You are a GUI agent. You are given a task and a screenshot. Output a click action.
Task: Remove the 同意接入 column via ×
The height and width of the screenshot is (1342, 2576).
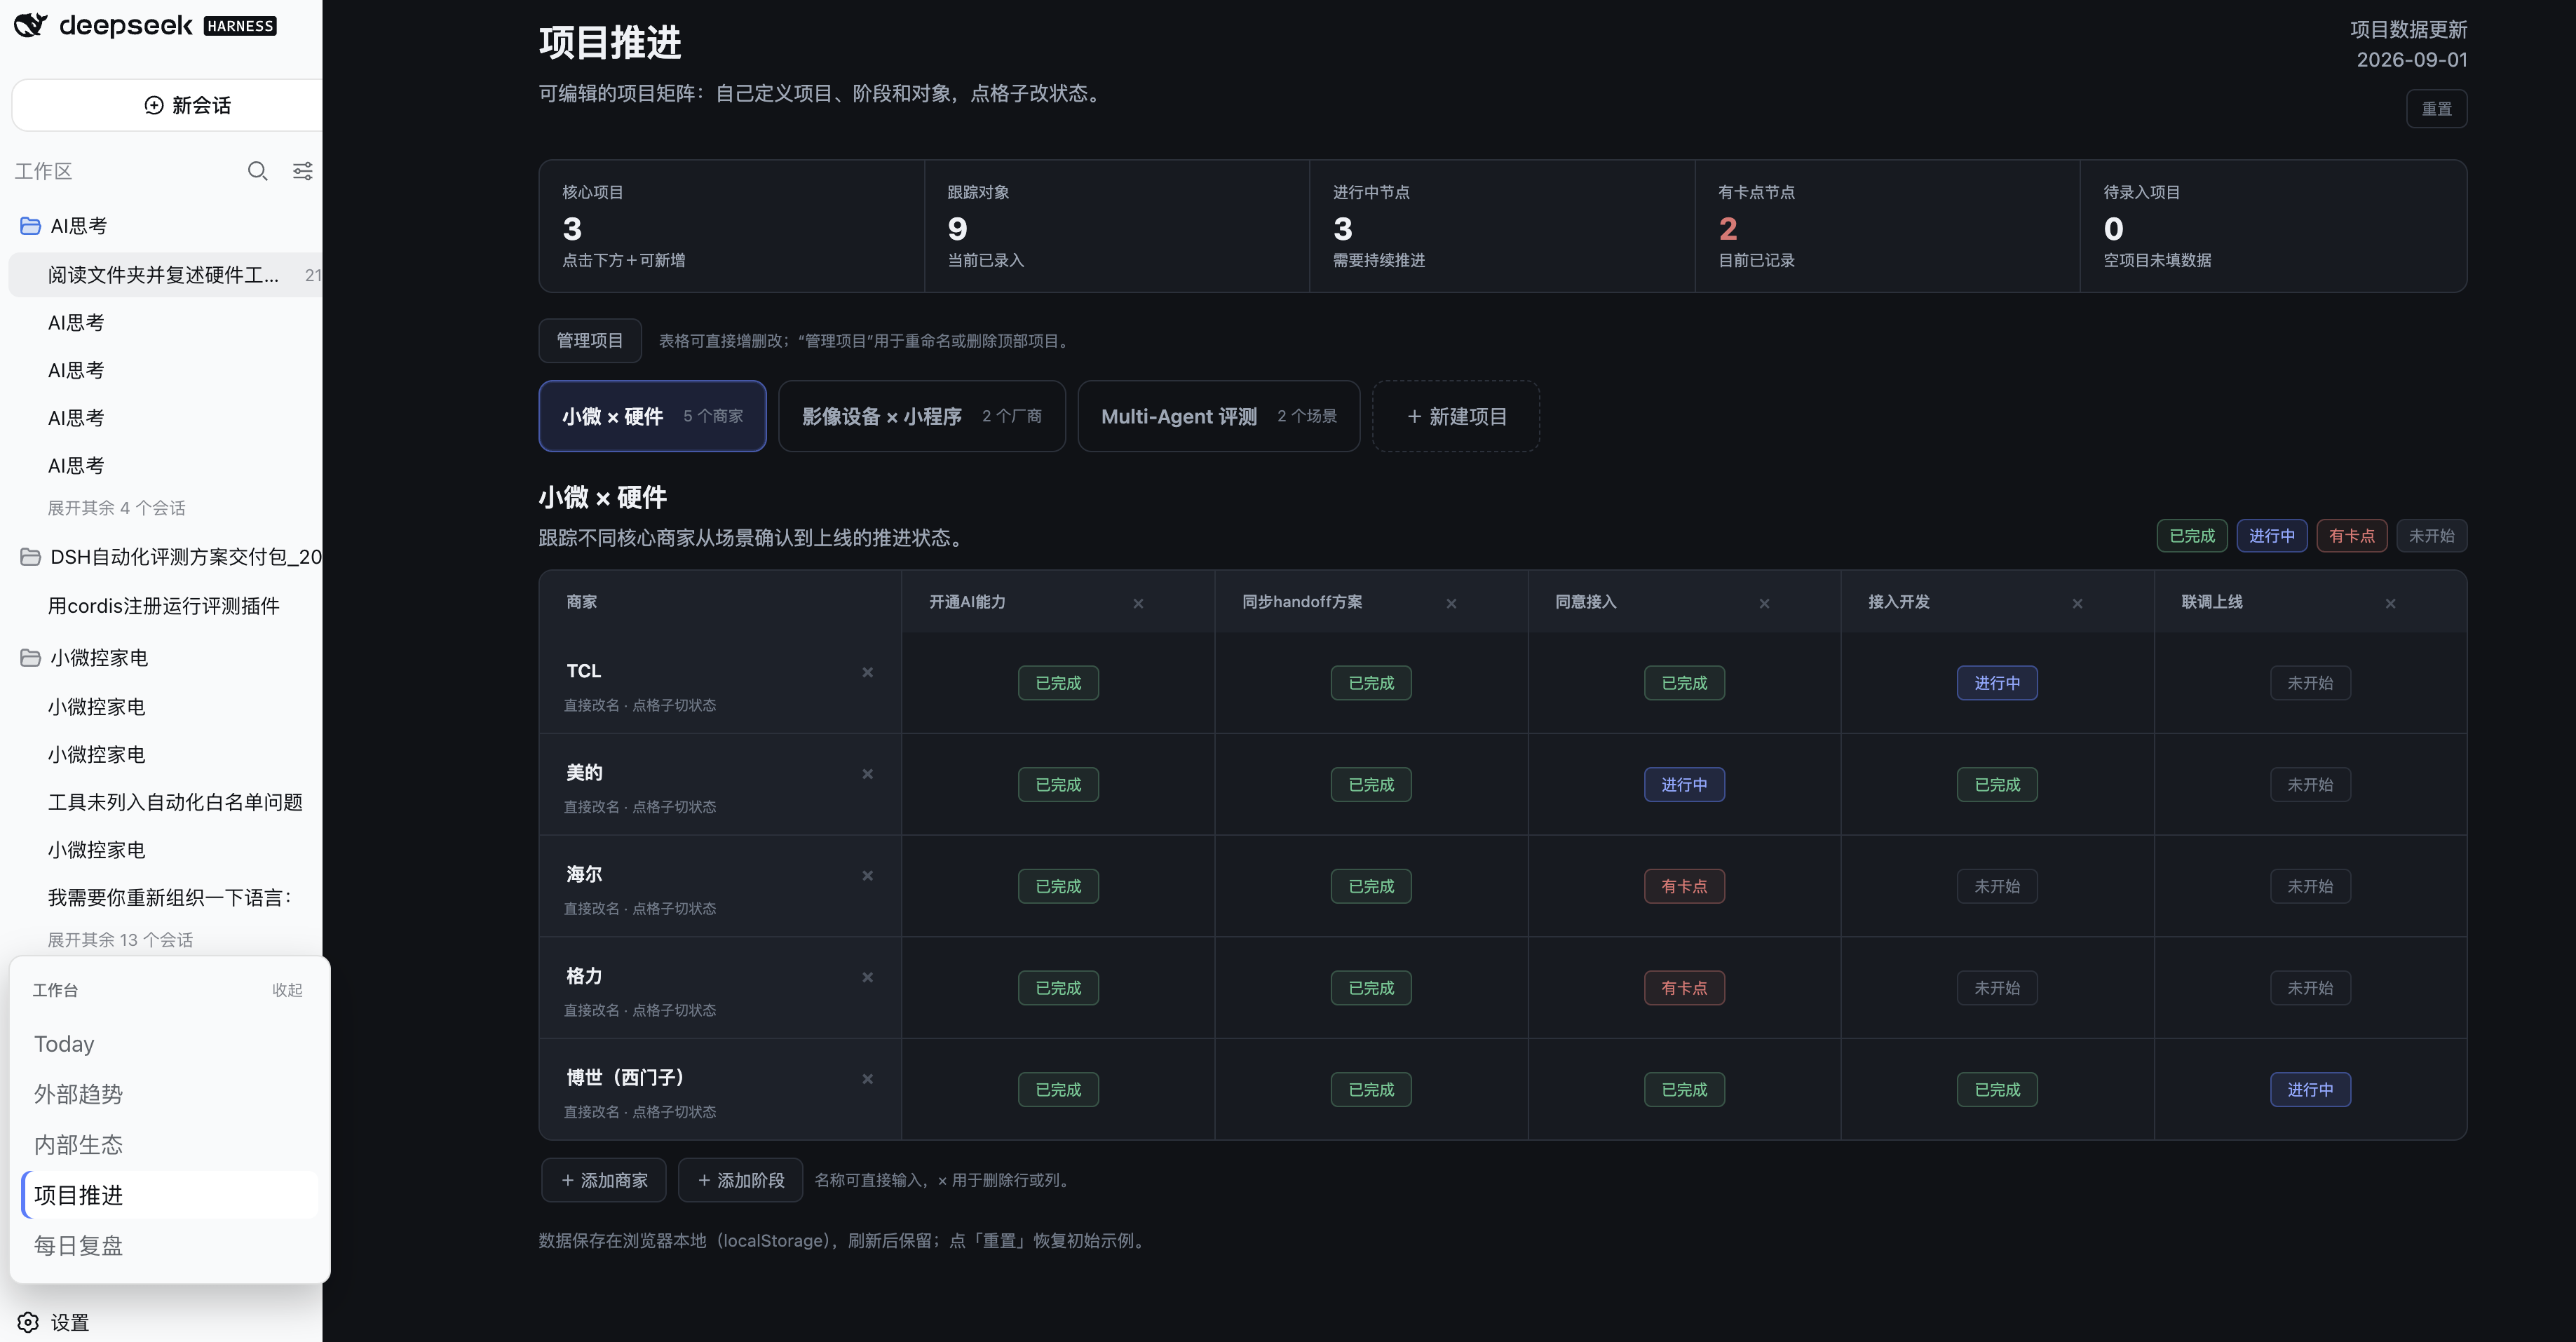coord(1764,603)
